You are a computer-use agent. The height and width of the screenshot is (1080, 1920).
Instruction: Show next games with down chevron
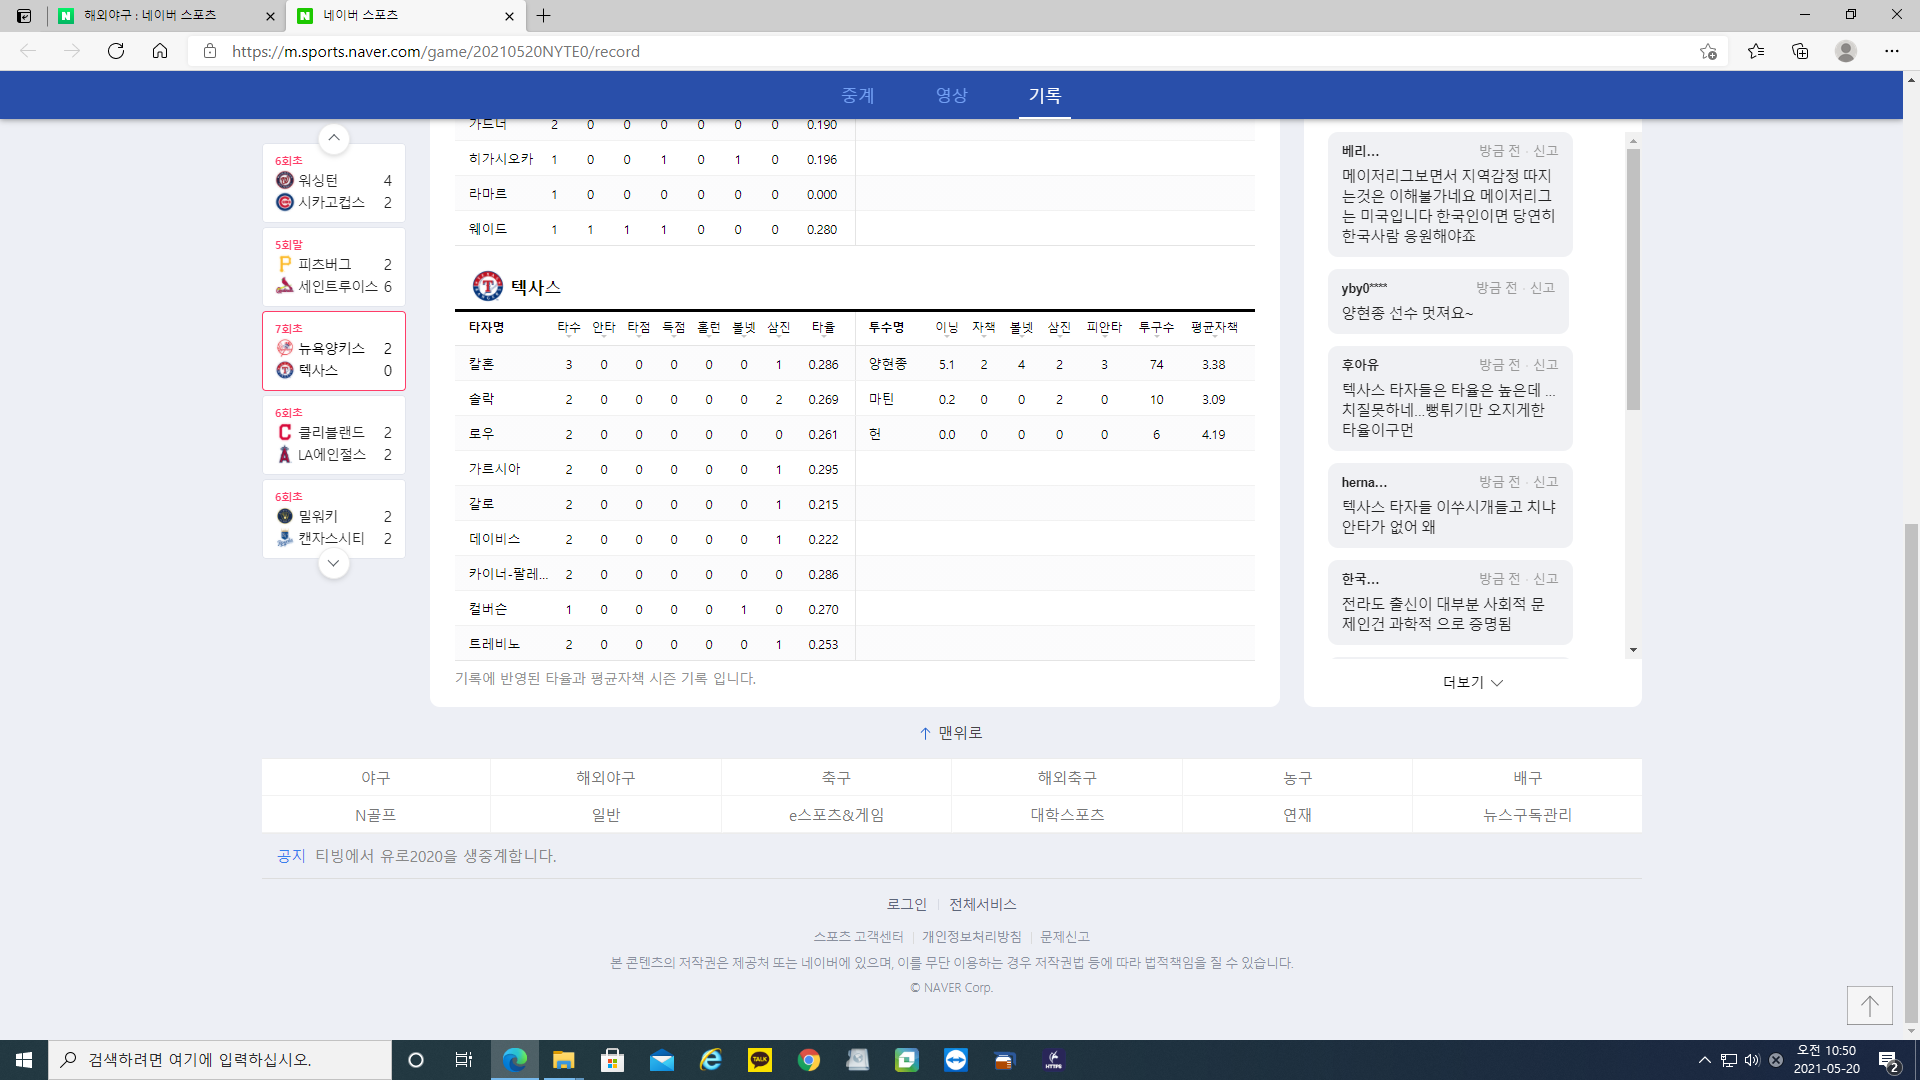(334, 564)
